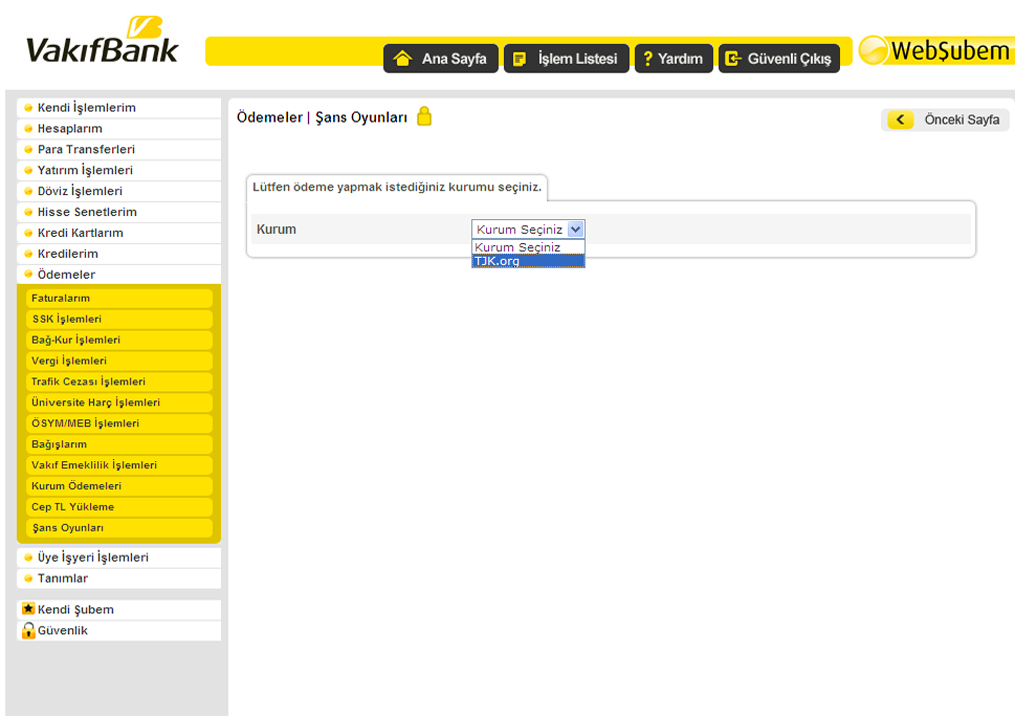Viewport: 1015px width, 716px height.
Task: Open Hisse Senetlerim menu
Action: [x=118, y=212]
